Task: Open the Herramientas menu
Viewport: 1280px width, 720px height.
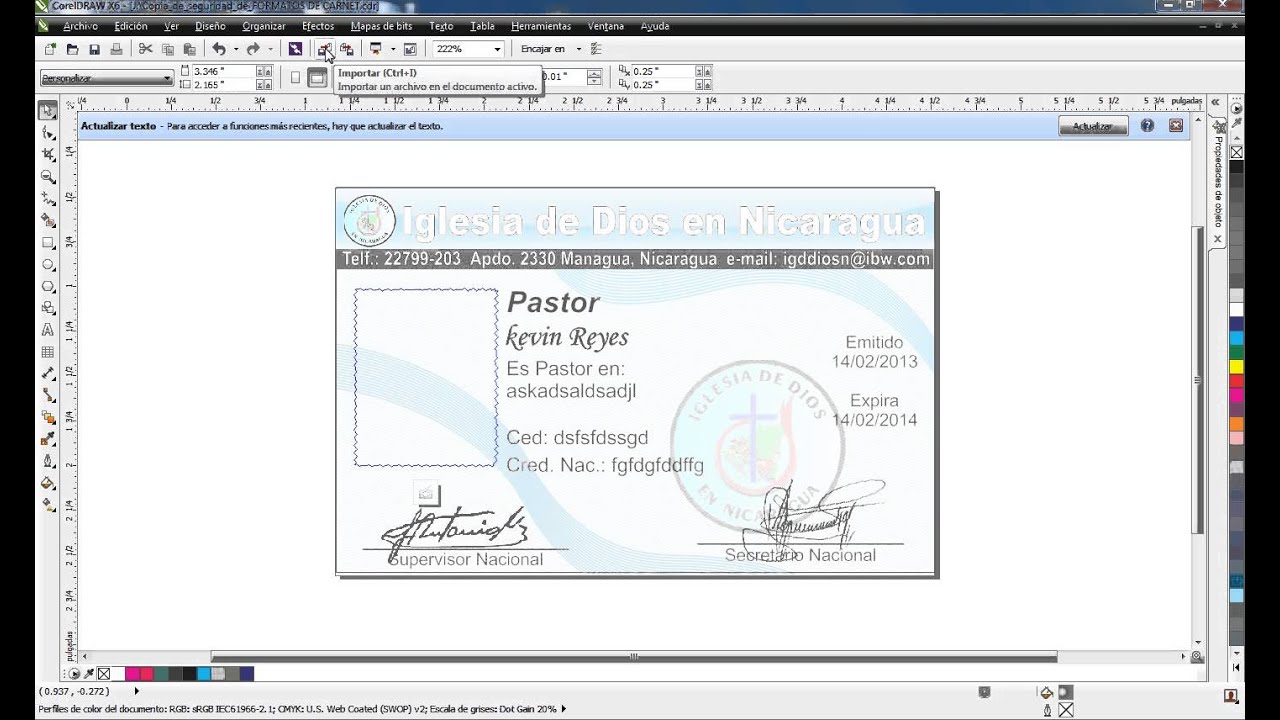Action: pos(541,26)
